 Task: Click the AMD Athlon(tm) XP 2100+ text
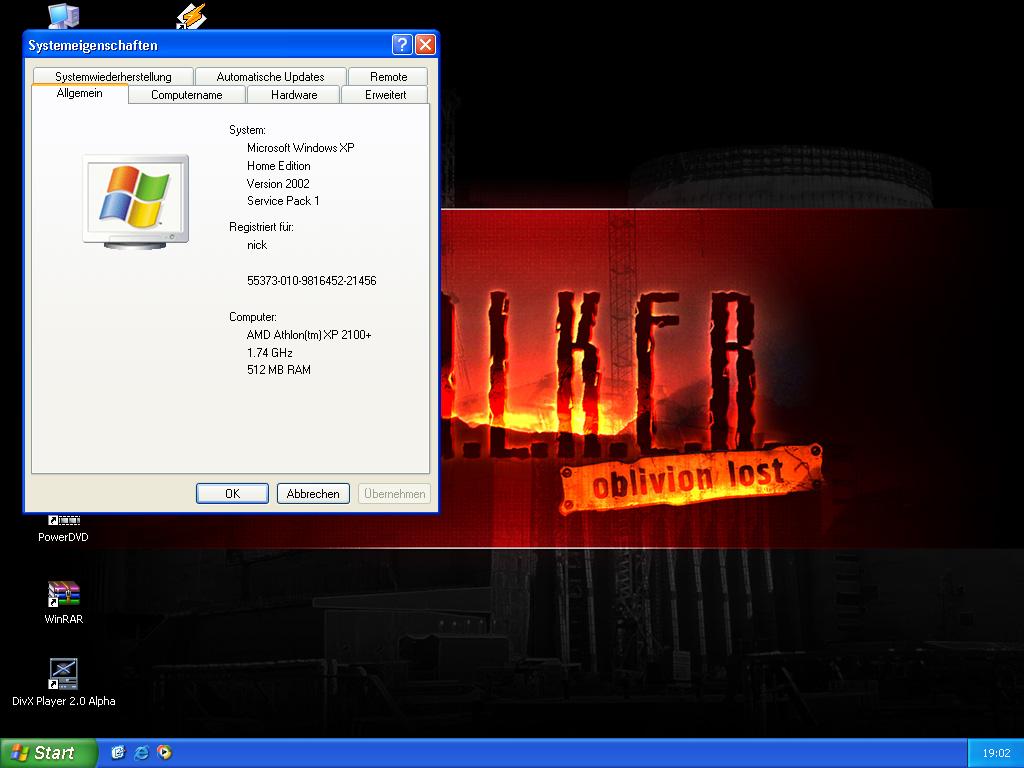point(309,335)
